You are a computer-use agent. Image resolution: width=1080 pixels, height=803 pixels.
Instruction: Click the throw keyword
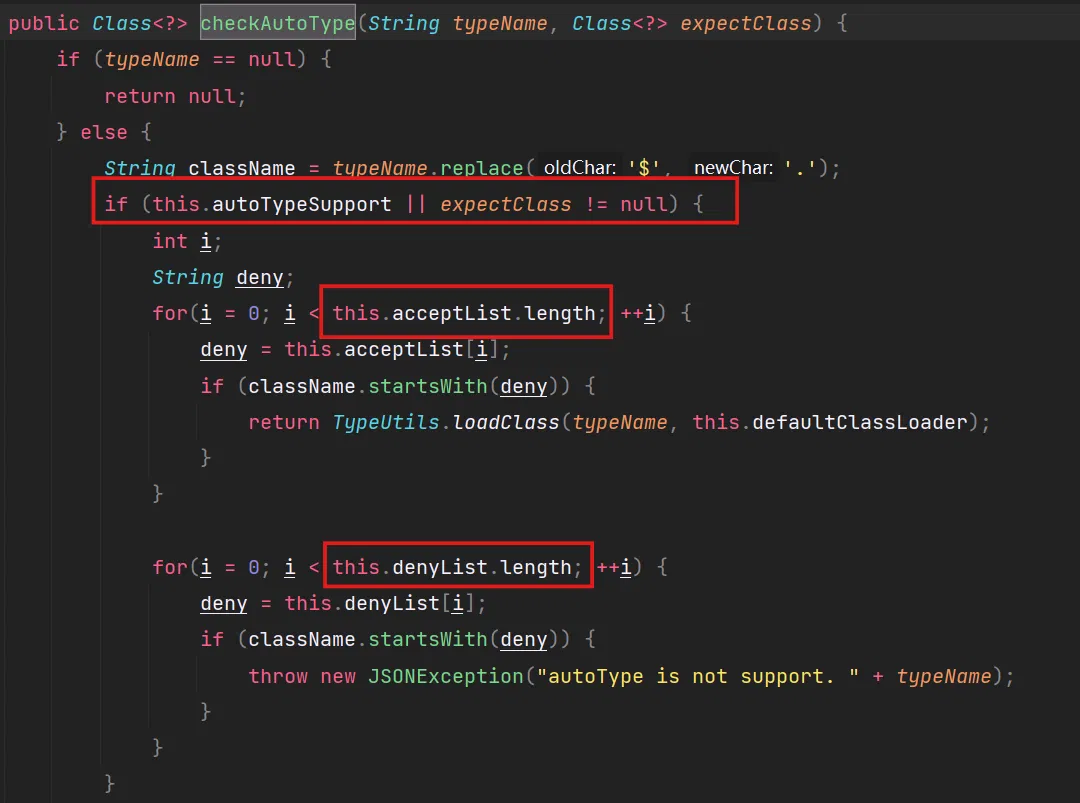(278, 676)
